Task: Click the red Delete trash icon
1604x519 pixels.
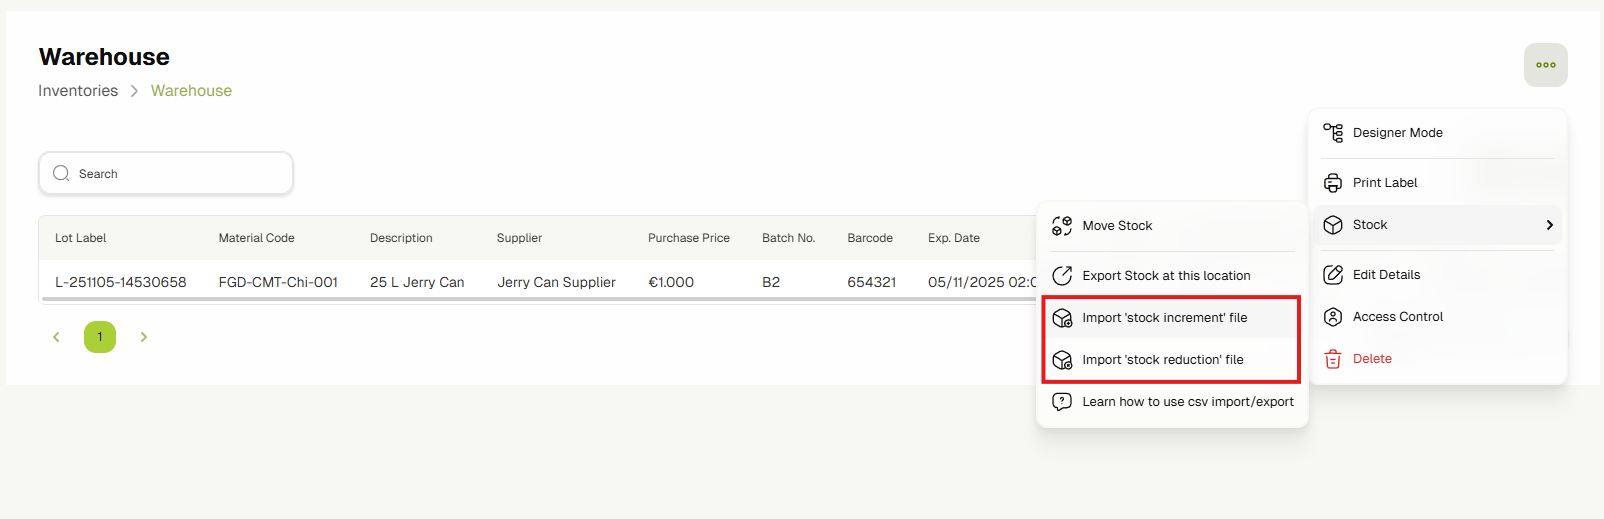Action: pyautogui.click(x=1333, y=359)
